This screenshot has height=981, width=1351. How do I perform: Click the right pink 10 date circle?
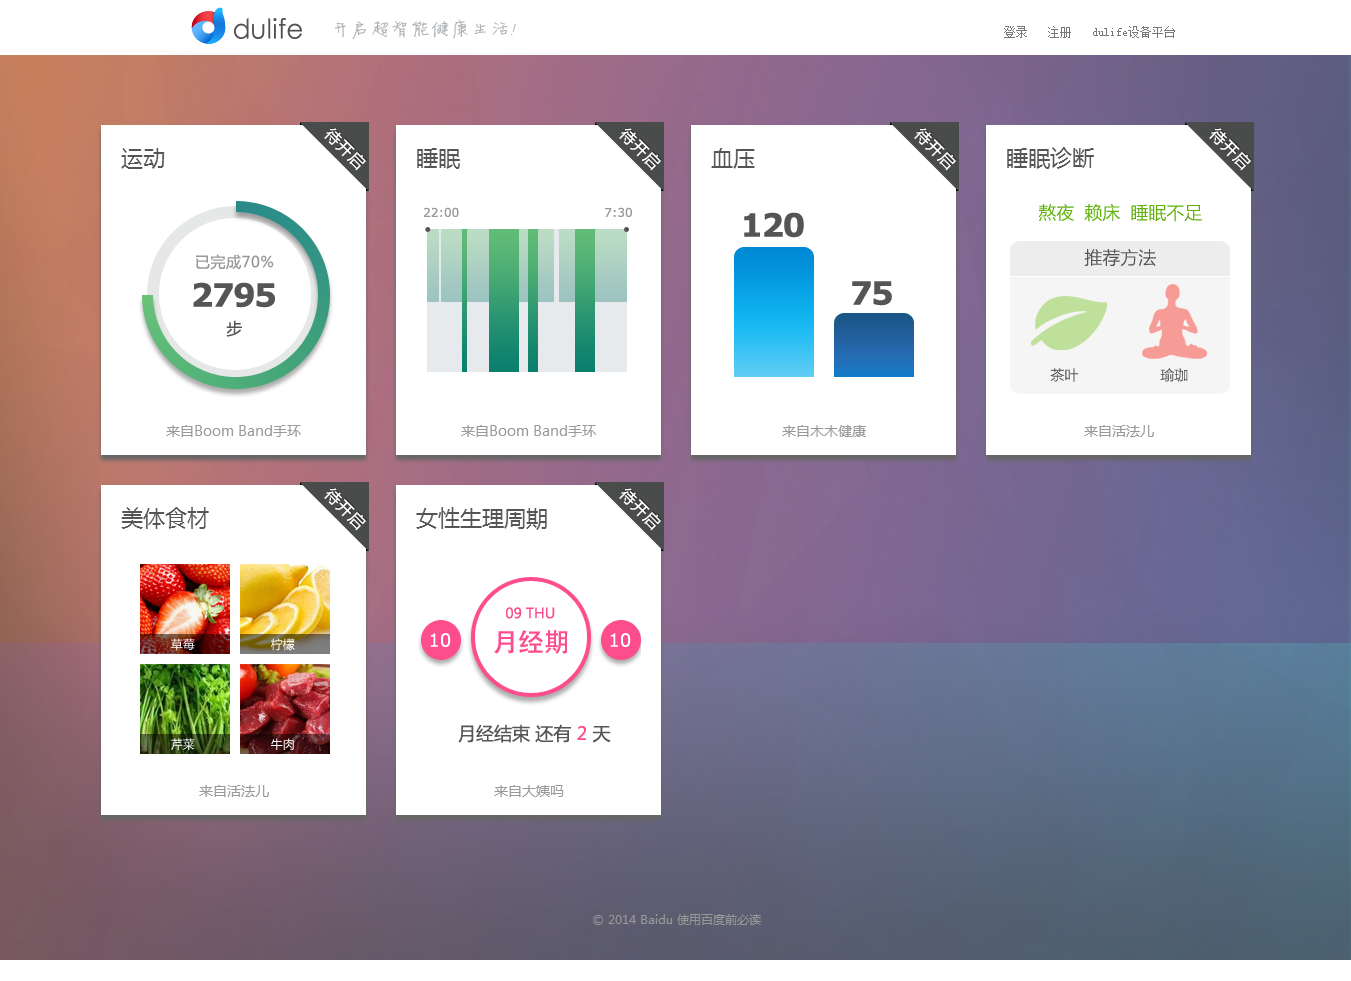(620, 640)
